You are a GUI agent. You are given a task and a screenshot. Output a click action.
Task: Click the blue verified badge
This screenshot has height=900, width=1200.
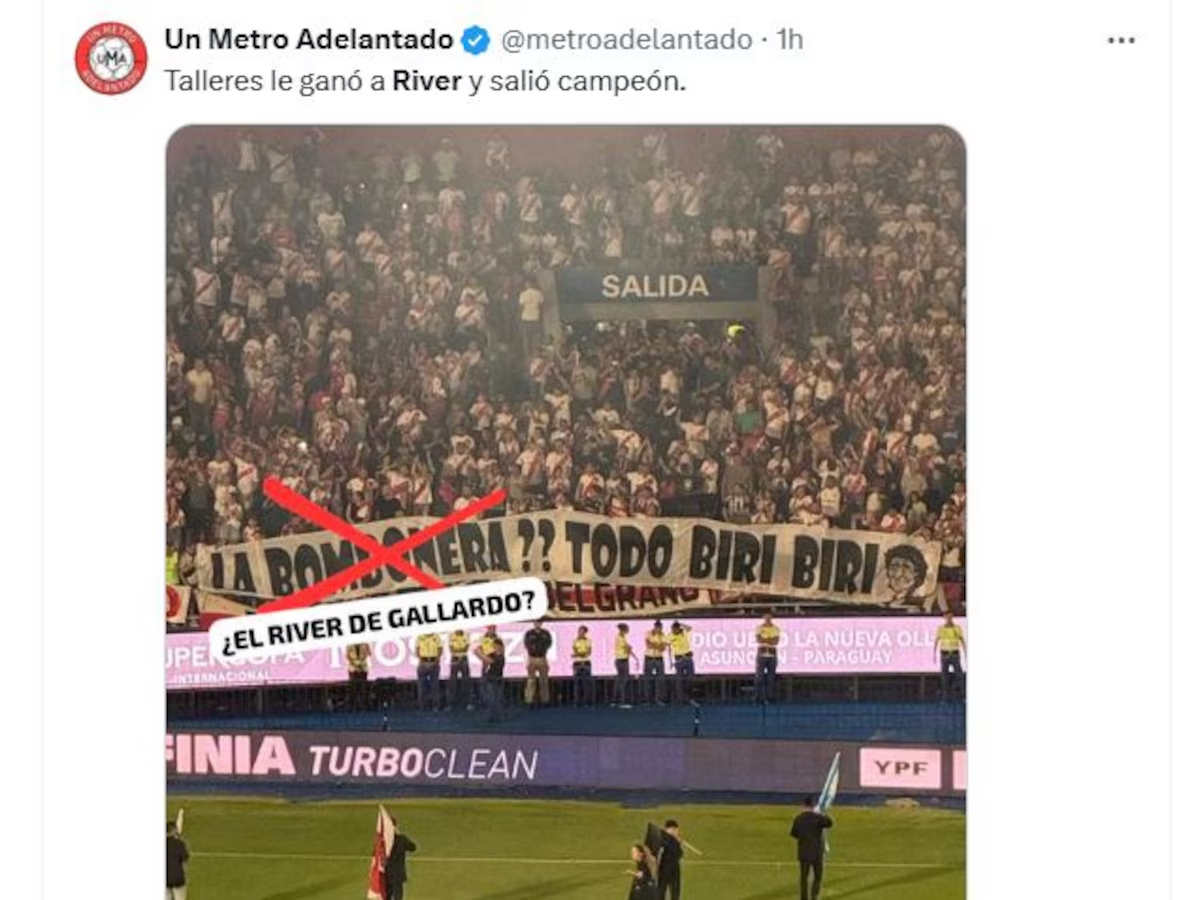475,40
